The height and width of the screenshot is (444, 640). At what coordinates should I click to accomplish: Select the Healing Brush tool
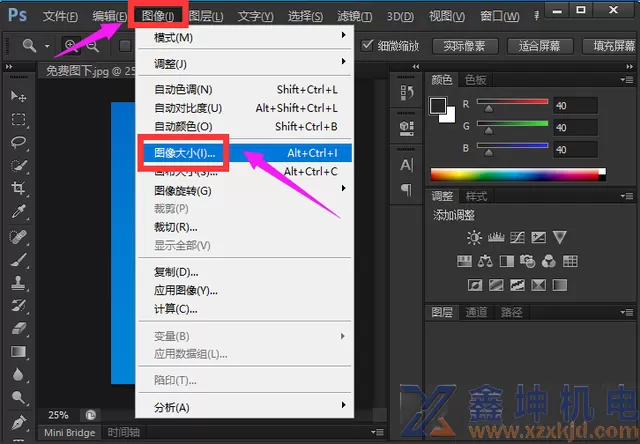coord(18,237)
